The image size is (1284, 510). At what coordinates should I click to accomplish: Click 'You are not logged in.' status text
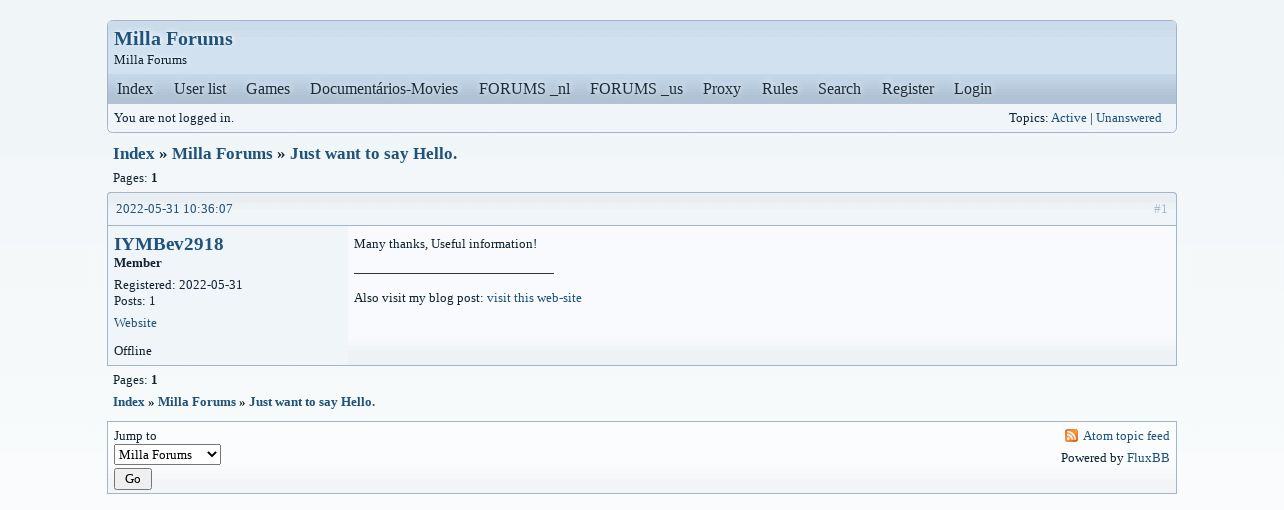(174, 118)
